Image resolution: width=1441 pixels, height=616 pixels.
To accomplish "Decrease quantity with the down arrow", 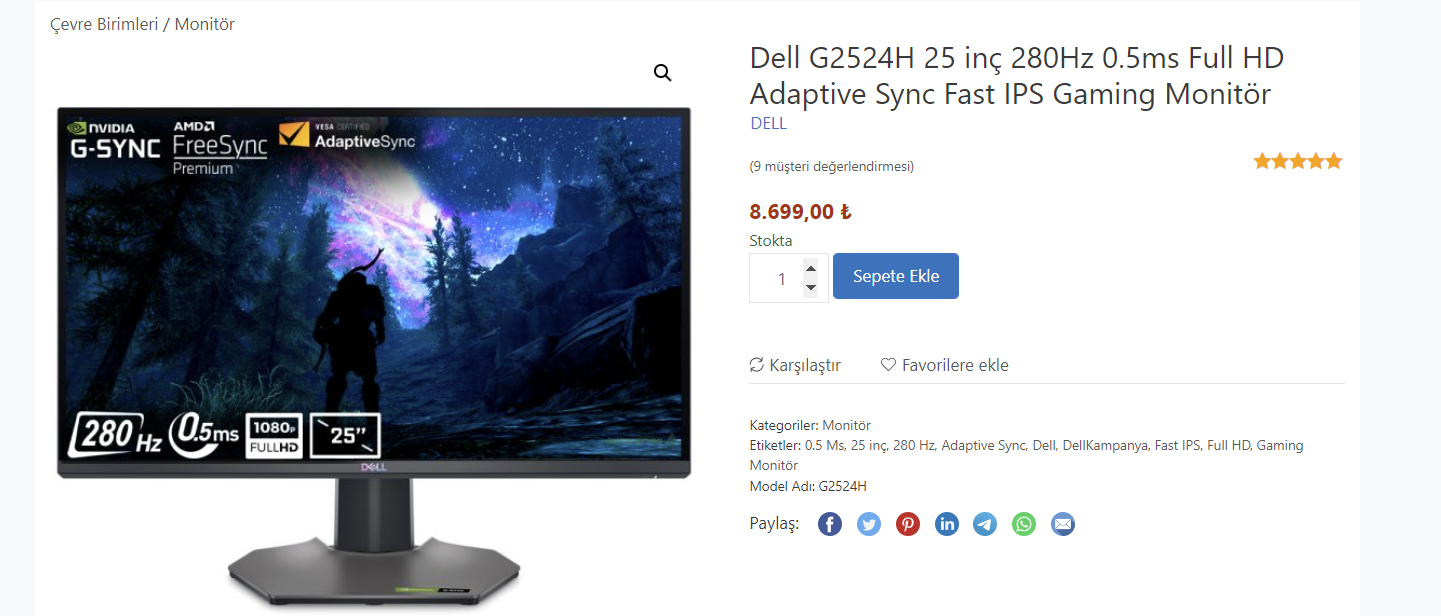I will coord(811,288).
